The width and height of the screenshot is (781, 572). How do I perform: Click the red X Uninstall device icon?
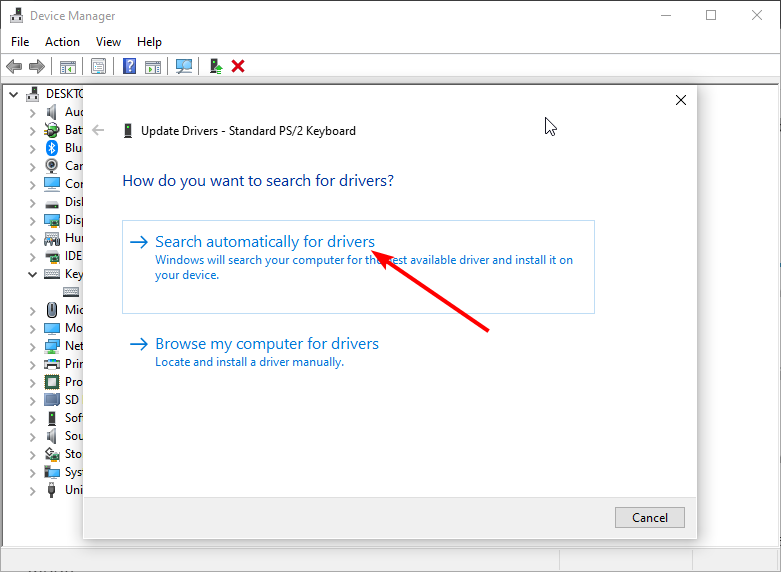238,66
